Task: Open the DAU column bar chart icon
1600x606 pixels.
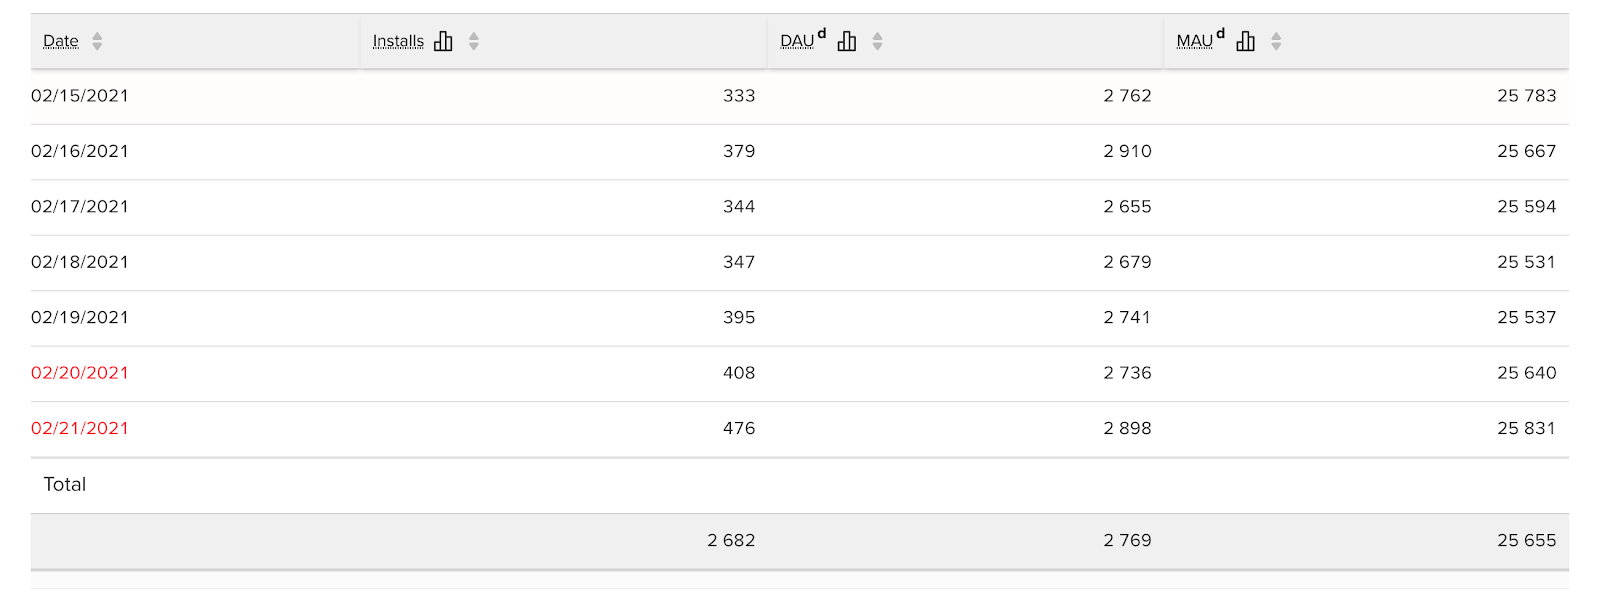Action: point(847,41)
